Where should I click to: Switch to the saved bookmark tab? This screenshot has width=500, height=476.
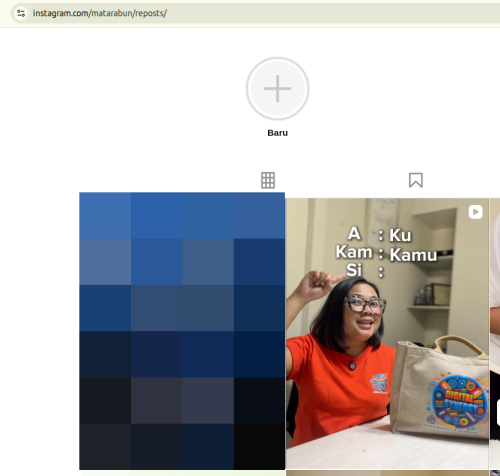[416, 180]
